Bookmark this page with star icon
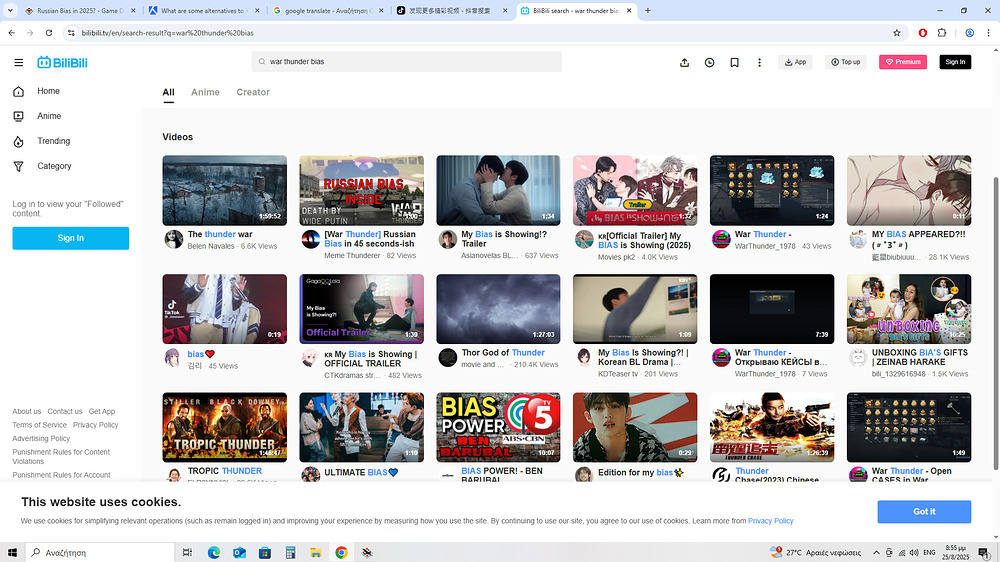Viewport: 1000px width, 562px height. 897,33
